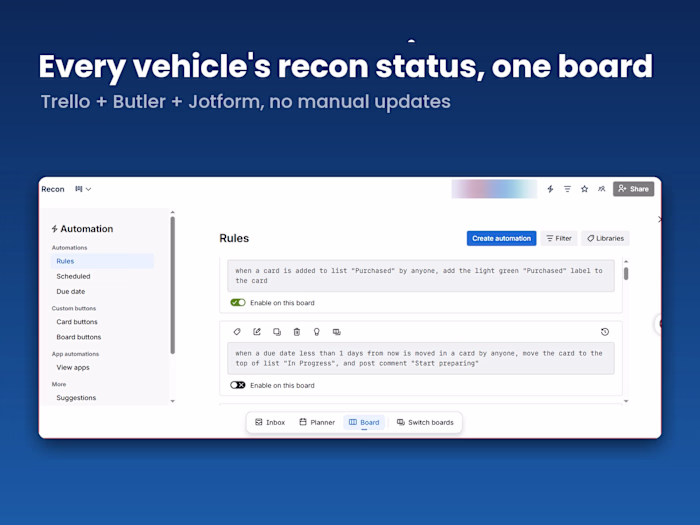The height and width of the screenshot is (525, 700).
Task: Click the header filter lines icon
Action: [x=567, y=189]
